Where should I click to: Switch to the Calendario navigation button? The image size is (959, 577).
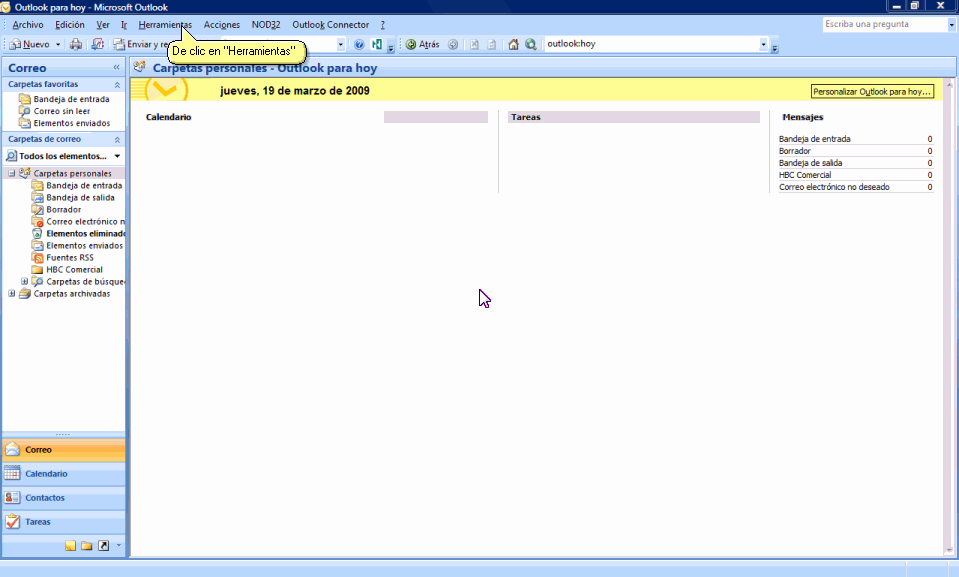[64, 474]
